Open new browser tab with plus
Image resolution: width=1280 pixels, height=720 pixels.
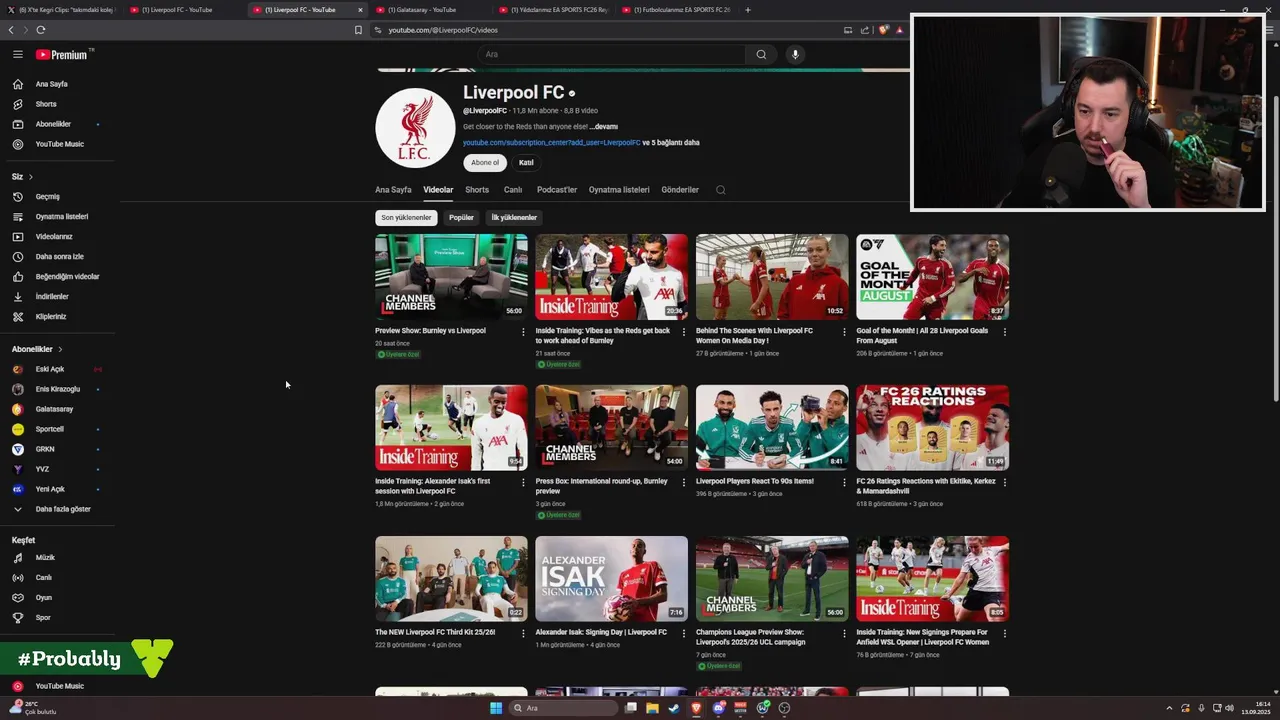pyautogui.click(x=747, y=10)
